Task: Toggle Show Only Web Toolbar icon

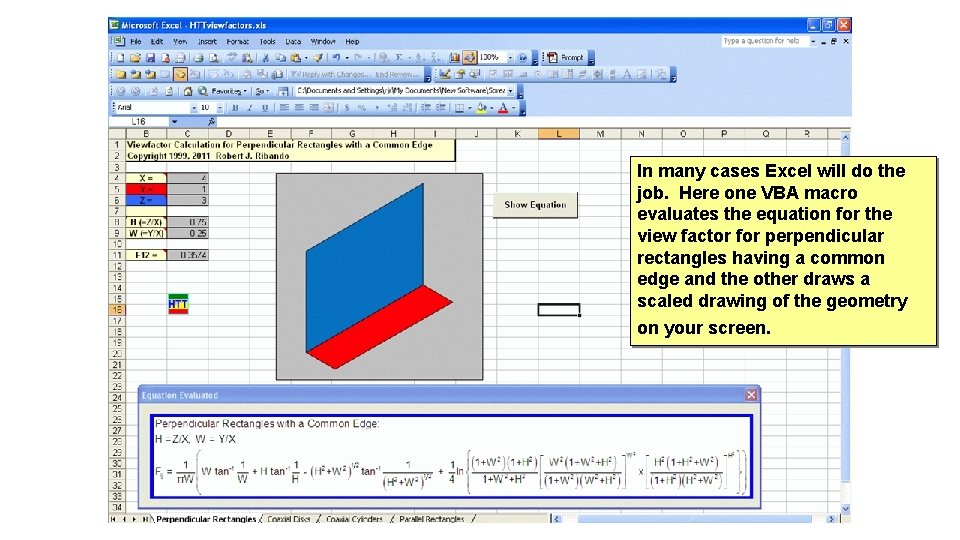Action: pos(283,91)
